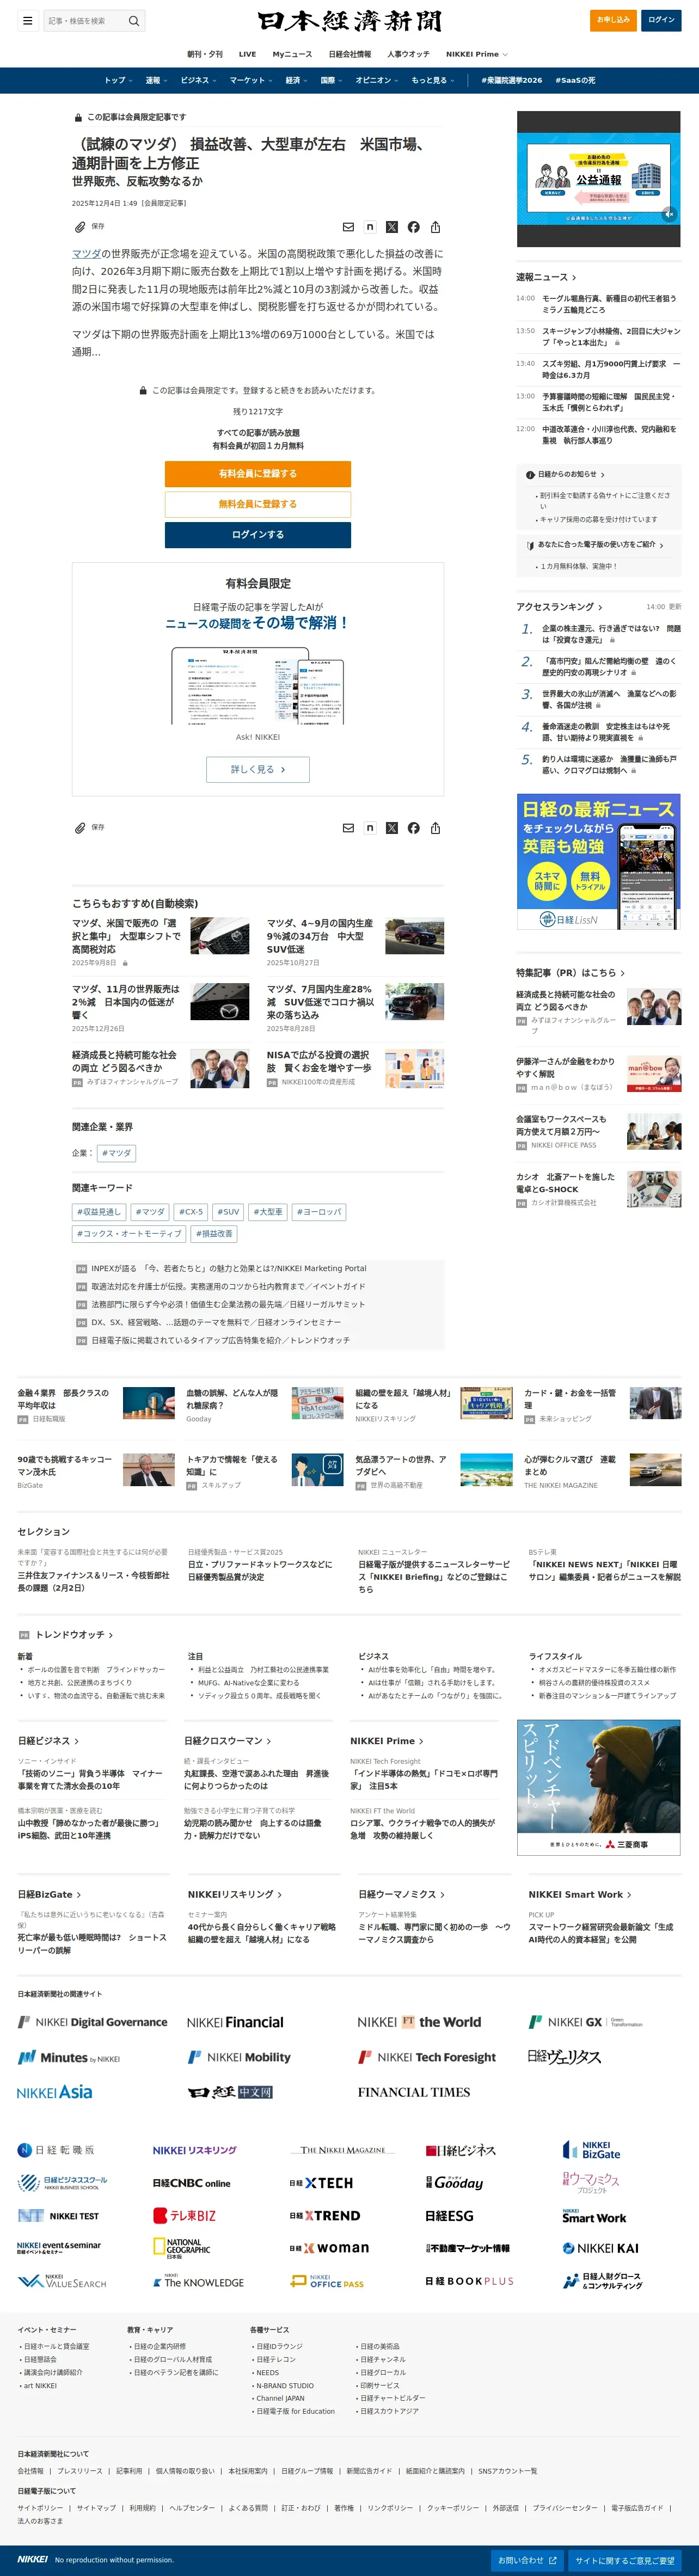Image resolution: width=699 pixels, height=2576 pixels.
Task: Expand the オピニオン navigation dropdown
Action: coord(377,80)
